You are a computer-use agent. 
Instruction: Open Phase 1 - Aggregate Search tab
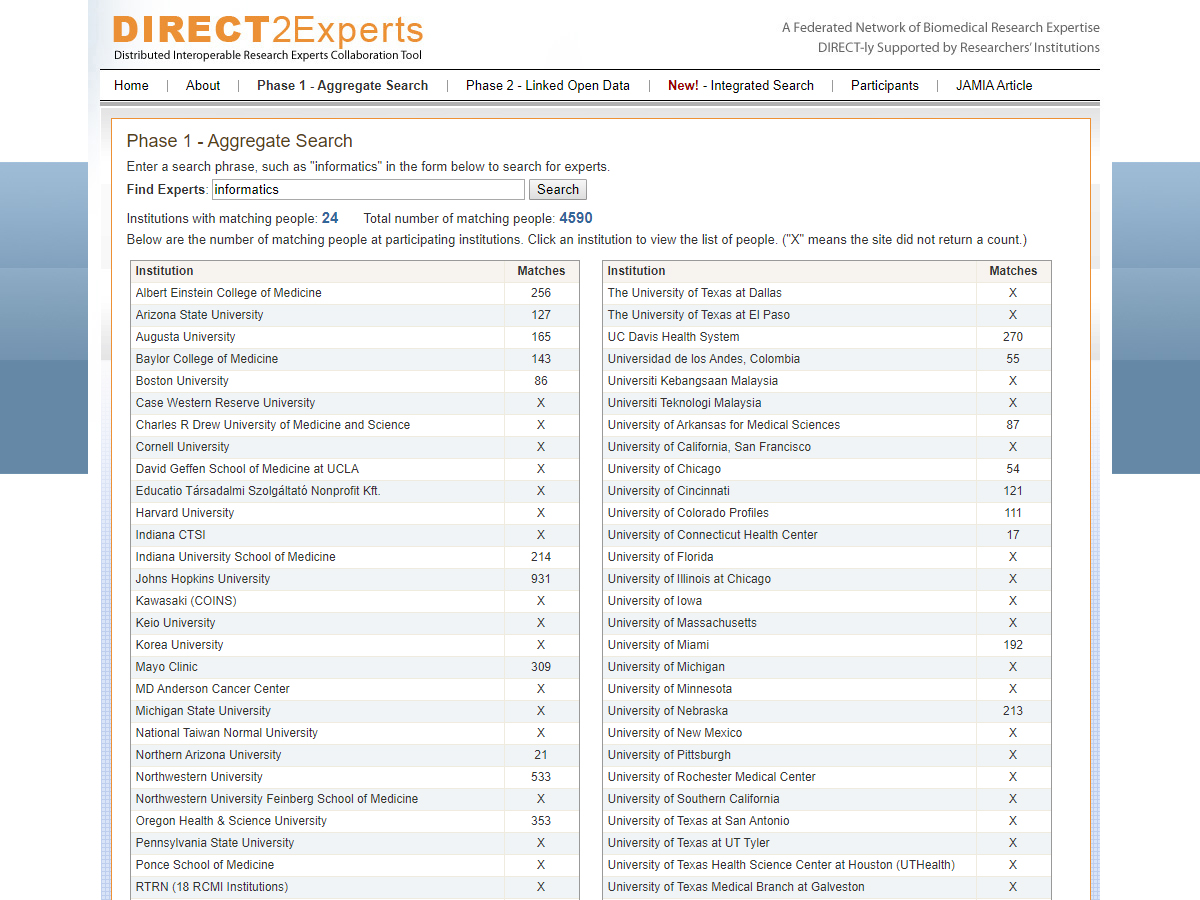pyautogui.click(x=342, y=86)
